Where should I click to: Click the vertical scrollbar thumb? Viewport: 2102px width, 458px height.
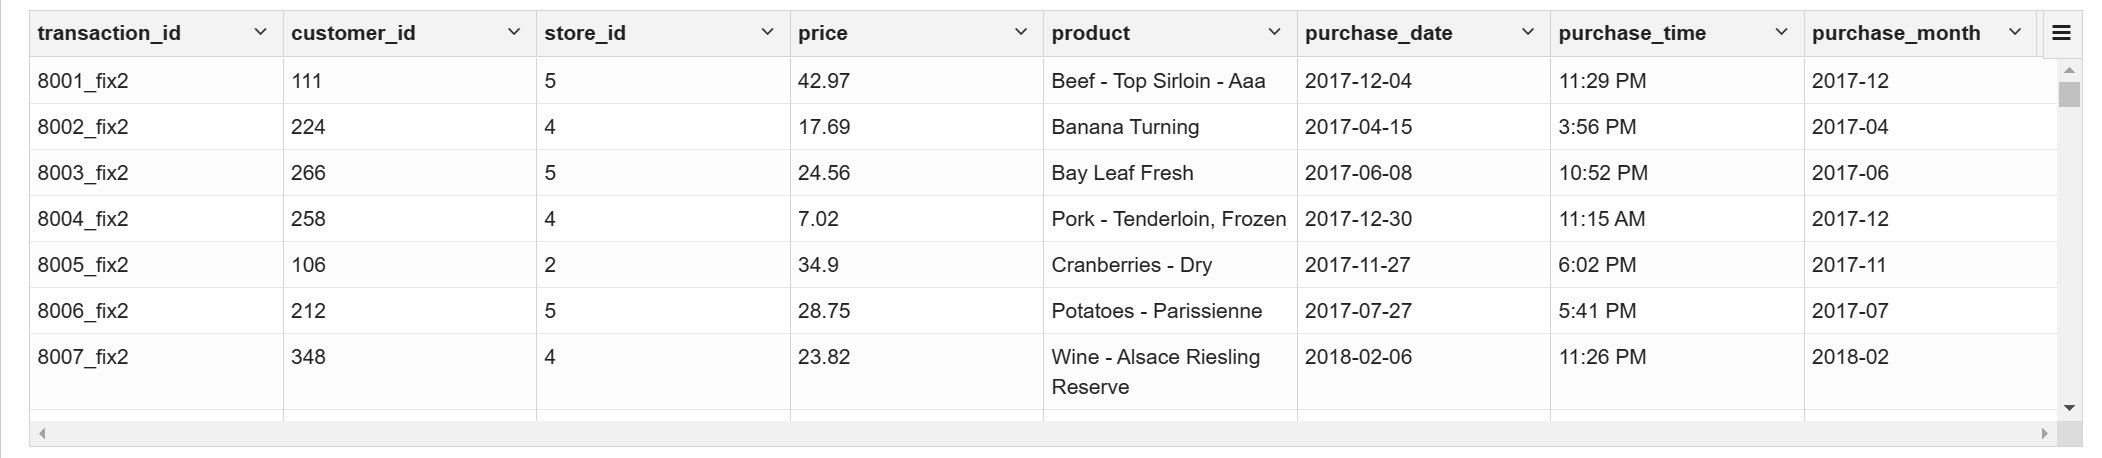click(x=2069, y=94)
